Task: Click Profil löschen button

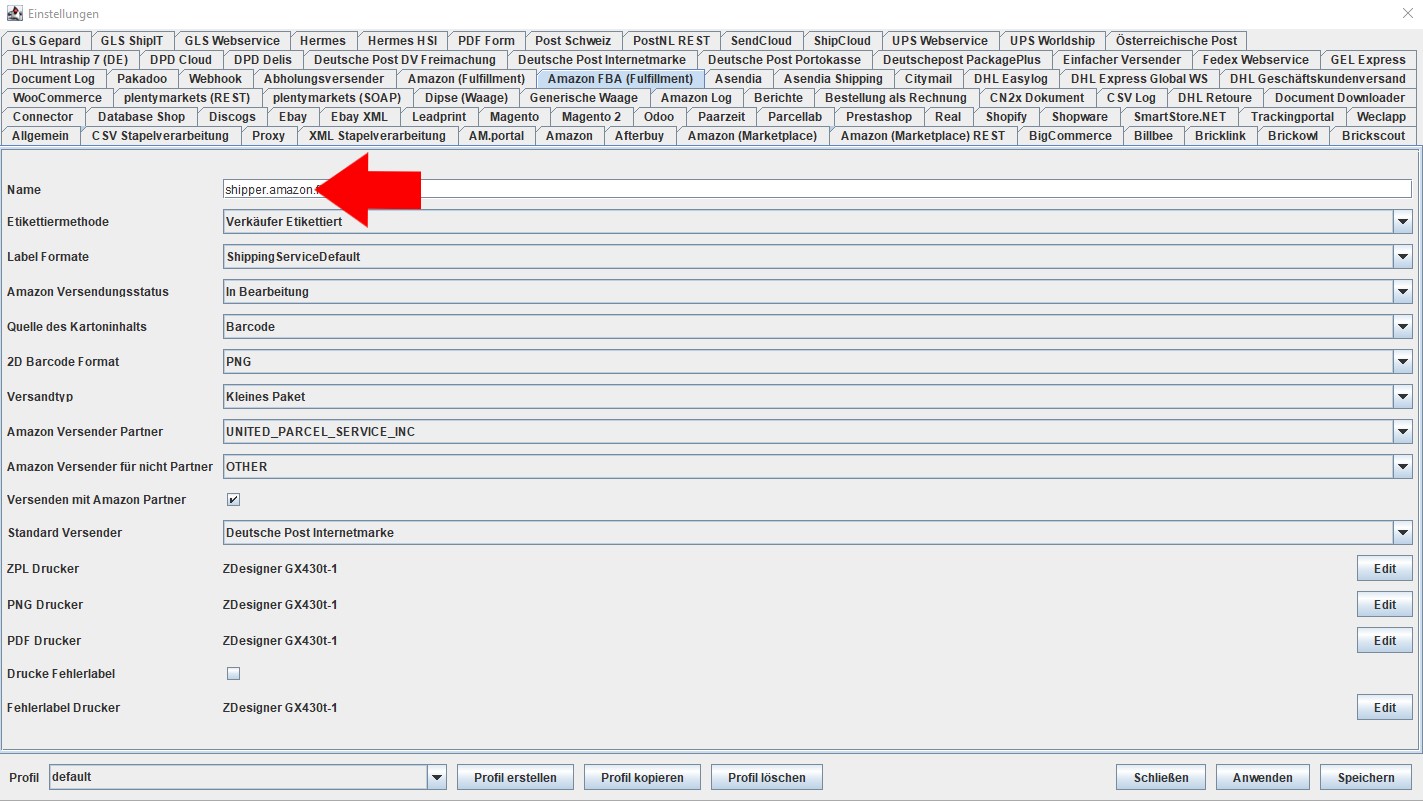Action: coord(767,777)
